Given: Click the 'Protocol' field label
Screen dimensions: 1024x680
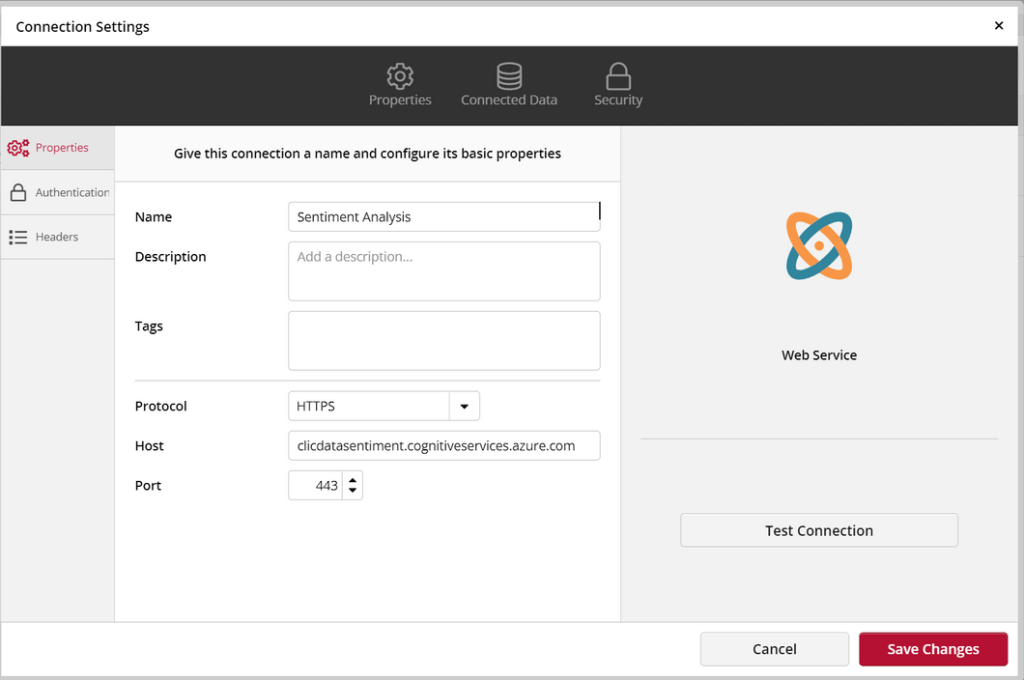Looking at the screenshot, I should click(x=161, y=406).
